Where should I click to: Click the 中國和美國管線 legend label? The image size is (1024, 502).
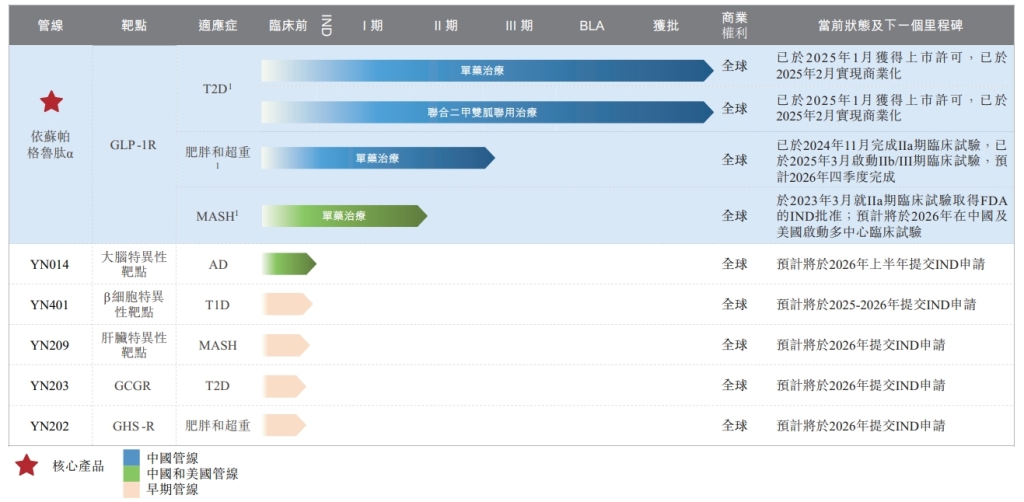tap(192, 473)
